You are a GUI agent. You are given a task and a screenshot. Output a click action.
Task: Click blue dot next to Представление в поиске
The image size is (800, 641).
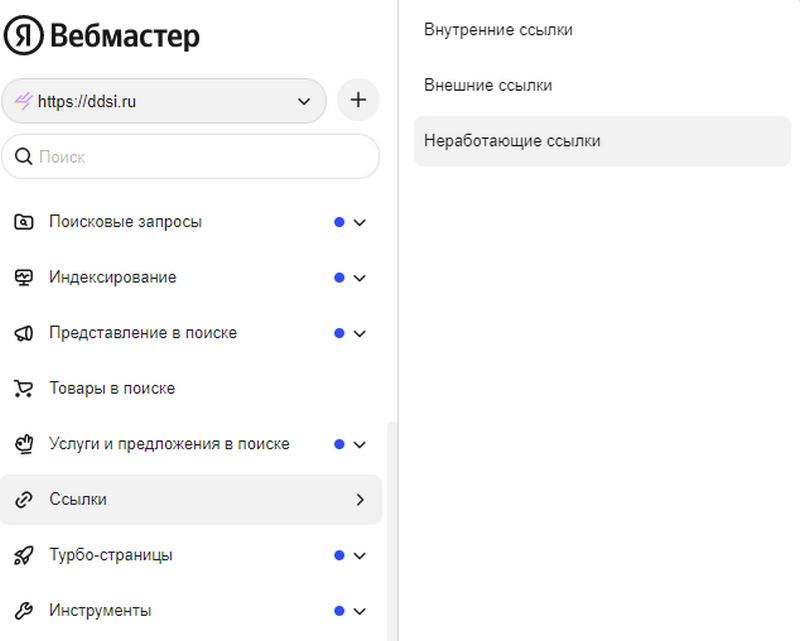339,333
